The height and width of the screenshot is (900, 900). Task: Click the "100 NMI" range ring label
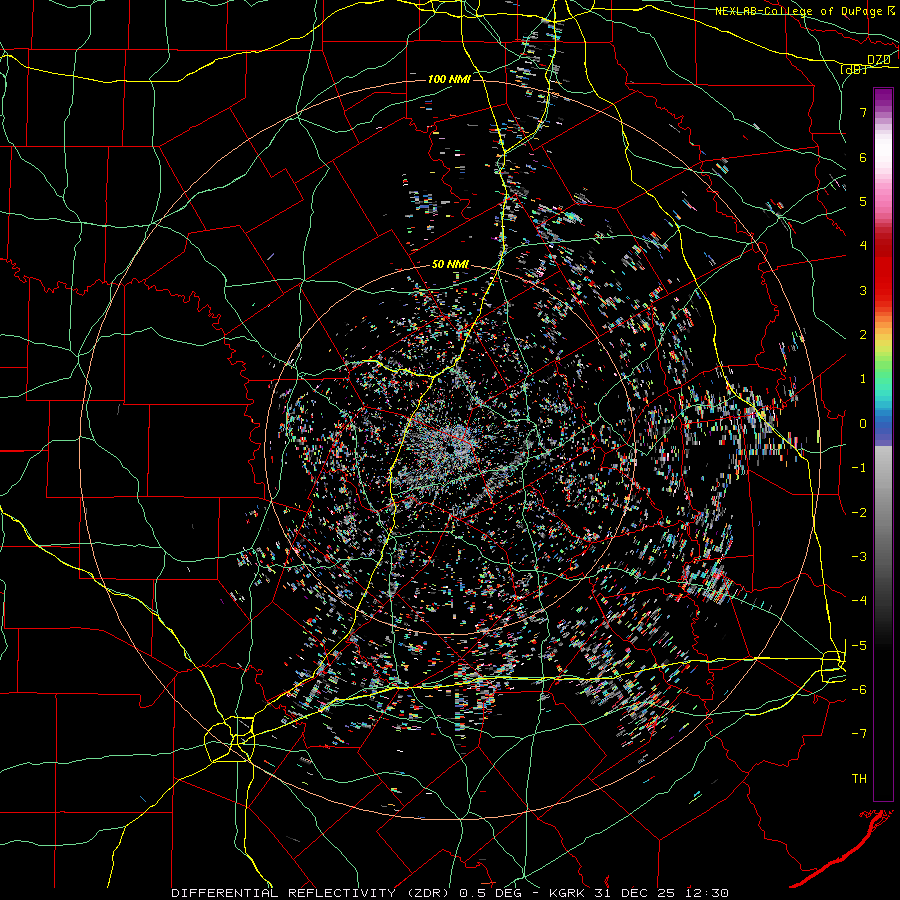tap(449, 79)
